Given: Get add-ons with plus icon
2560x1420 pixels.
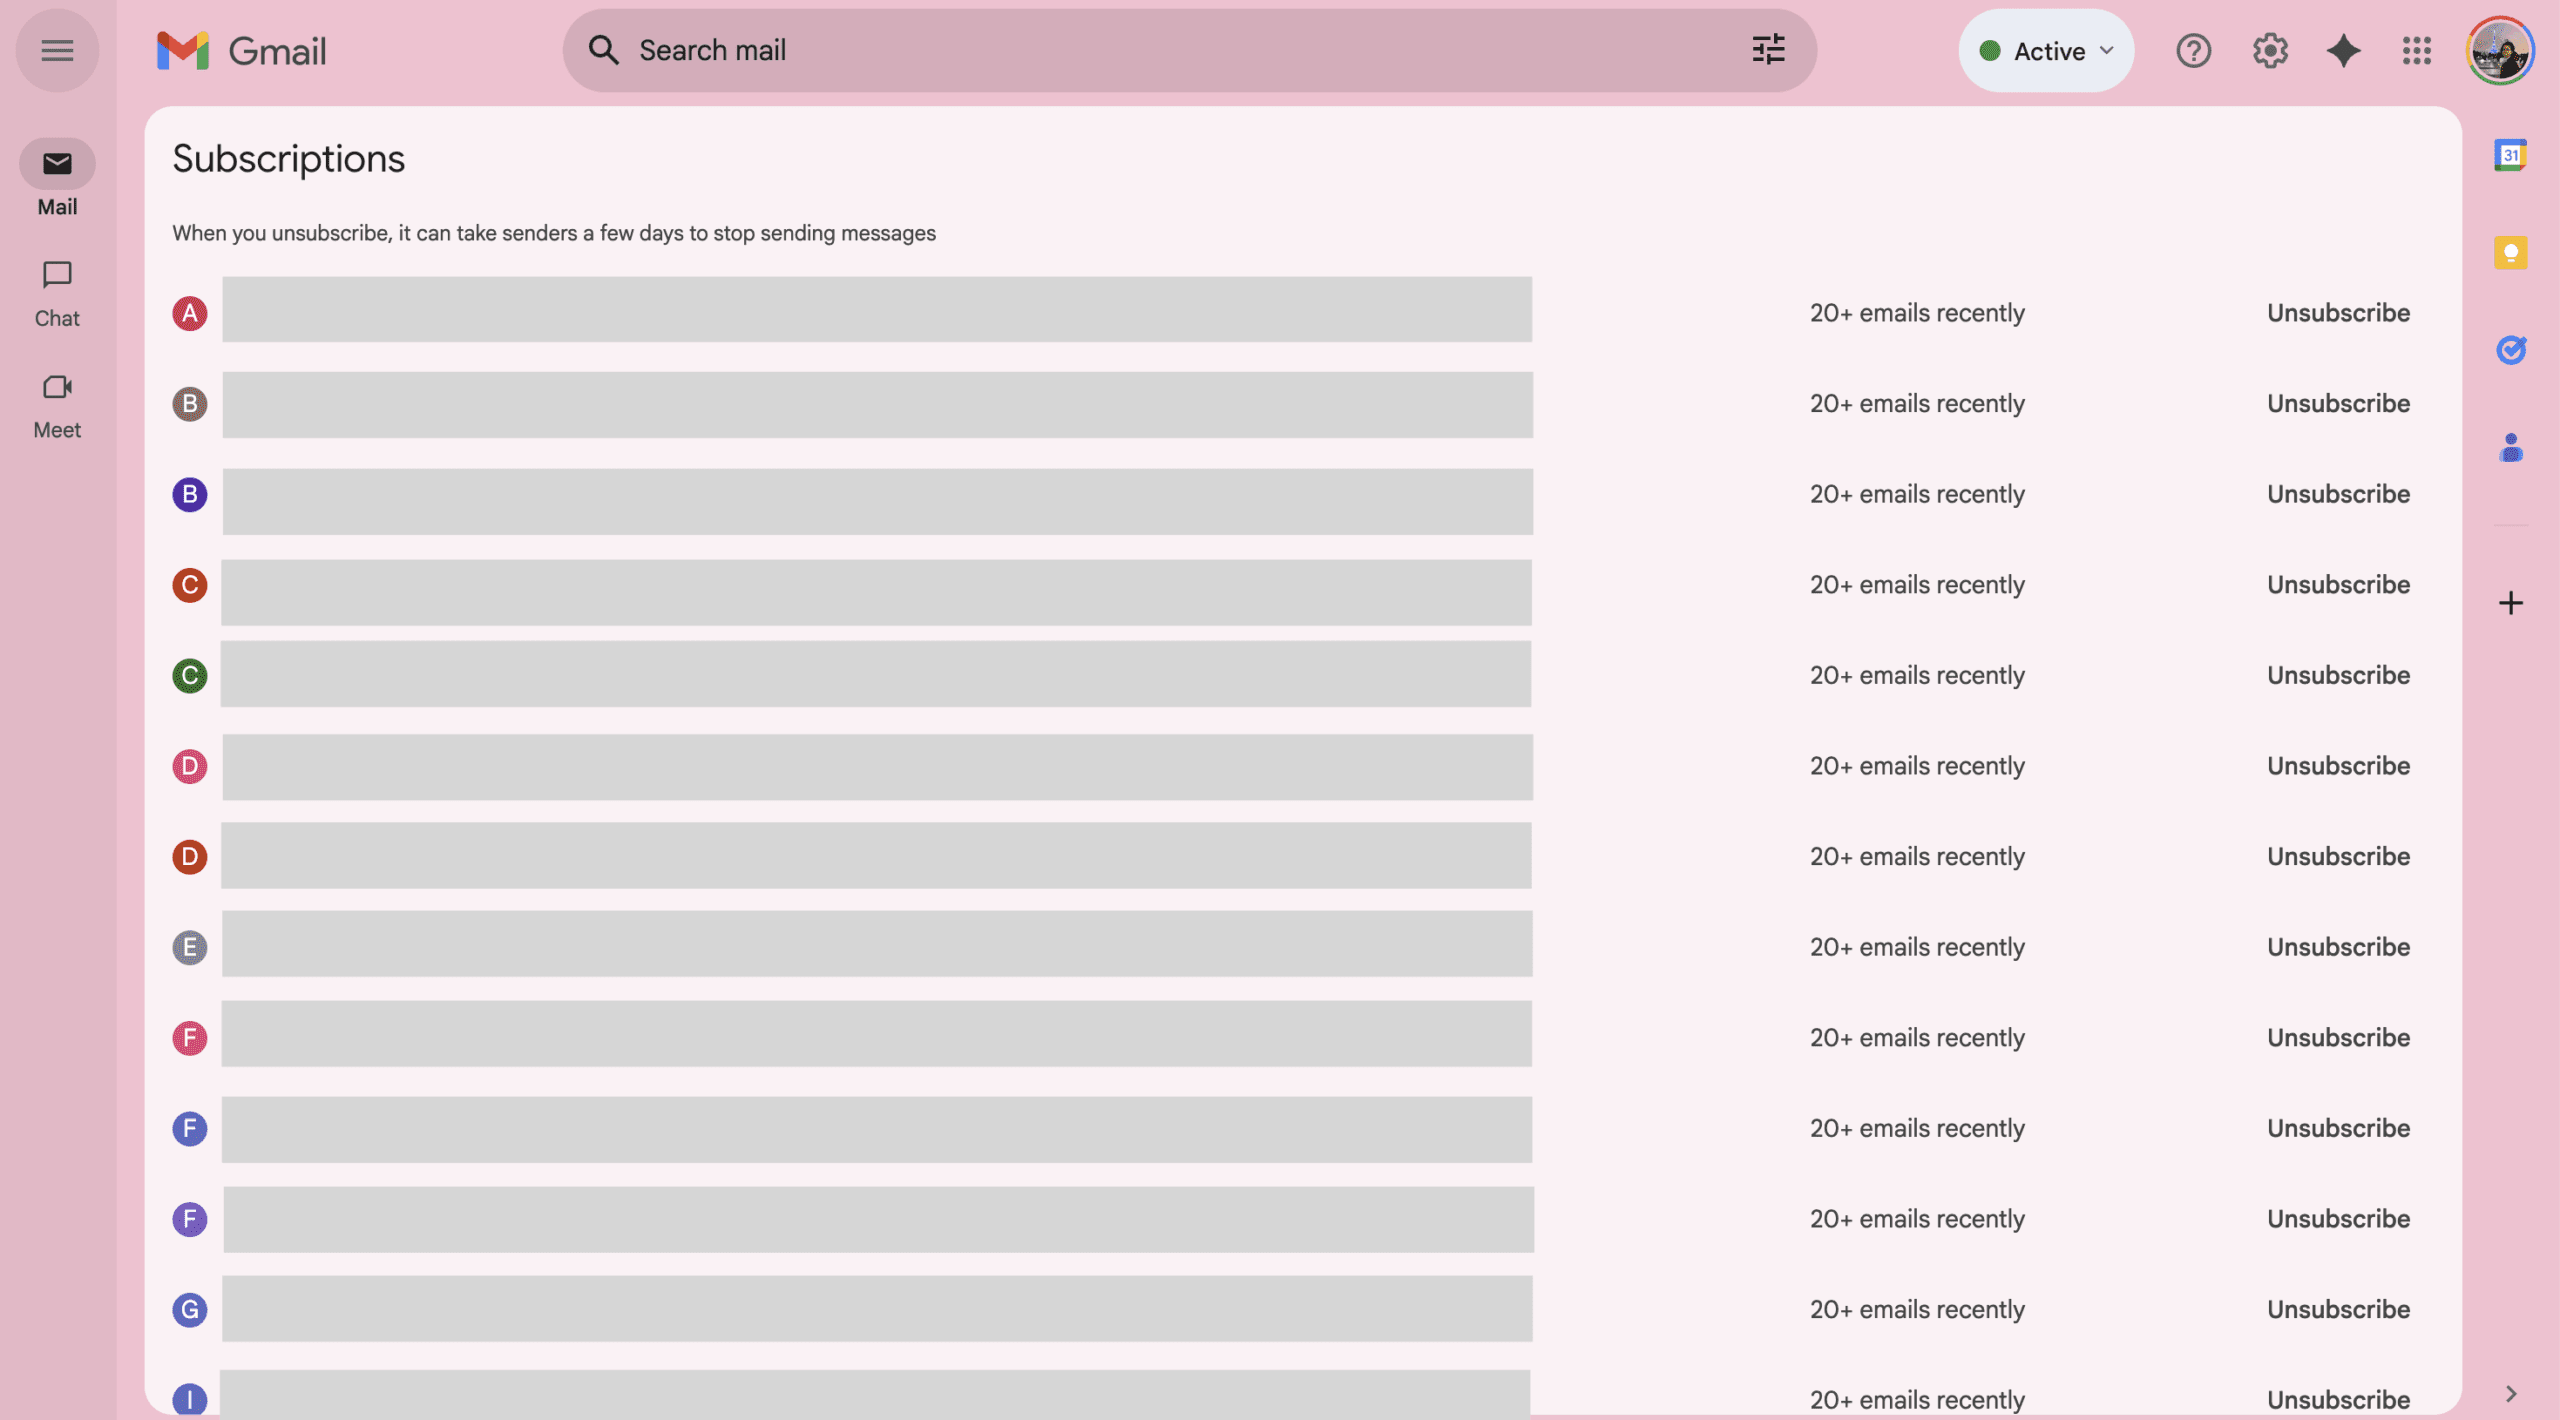Looking at the screenshot, I should (2510, 603).
